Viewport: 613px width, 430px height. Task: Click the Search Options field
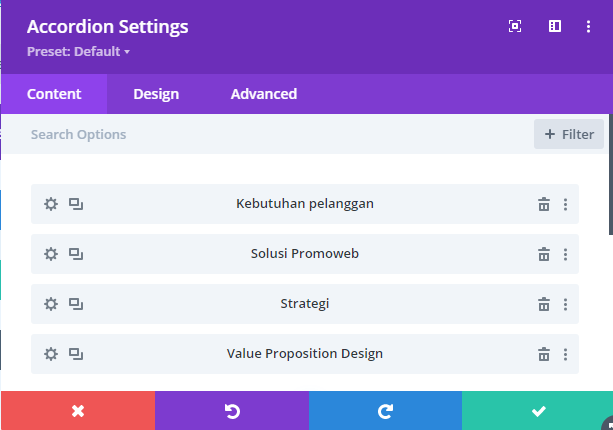pos(266,134)
